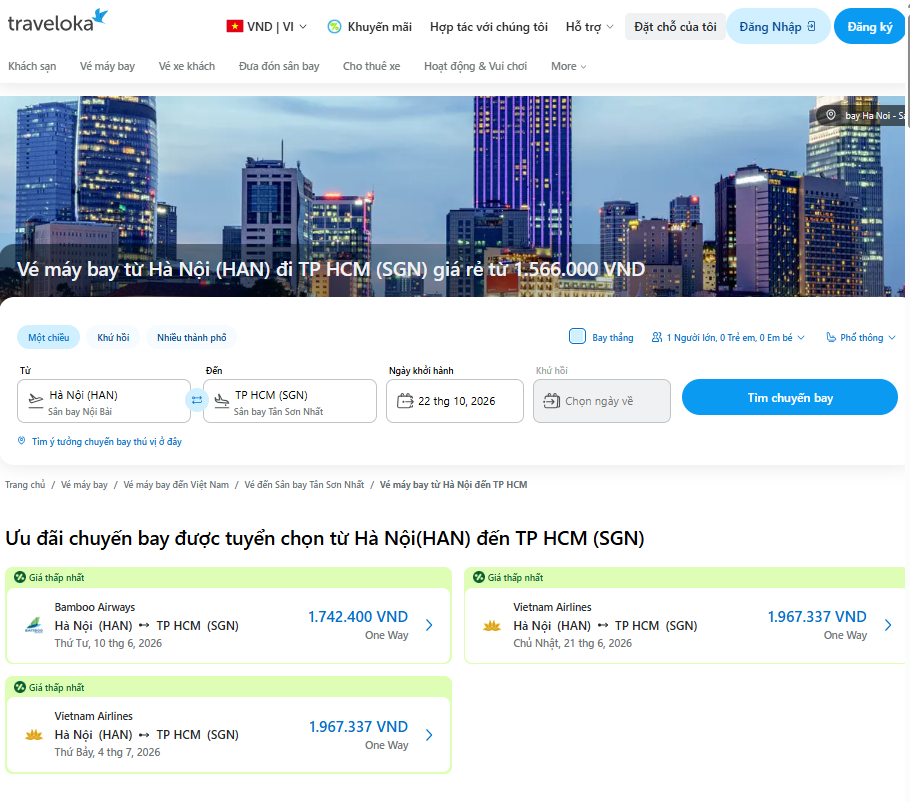Select the Một chiều trip type
This screenshot has height=802, width=910.
pos(49,337)
